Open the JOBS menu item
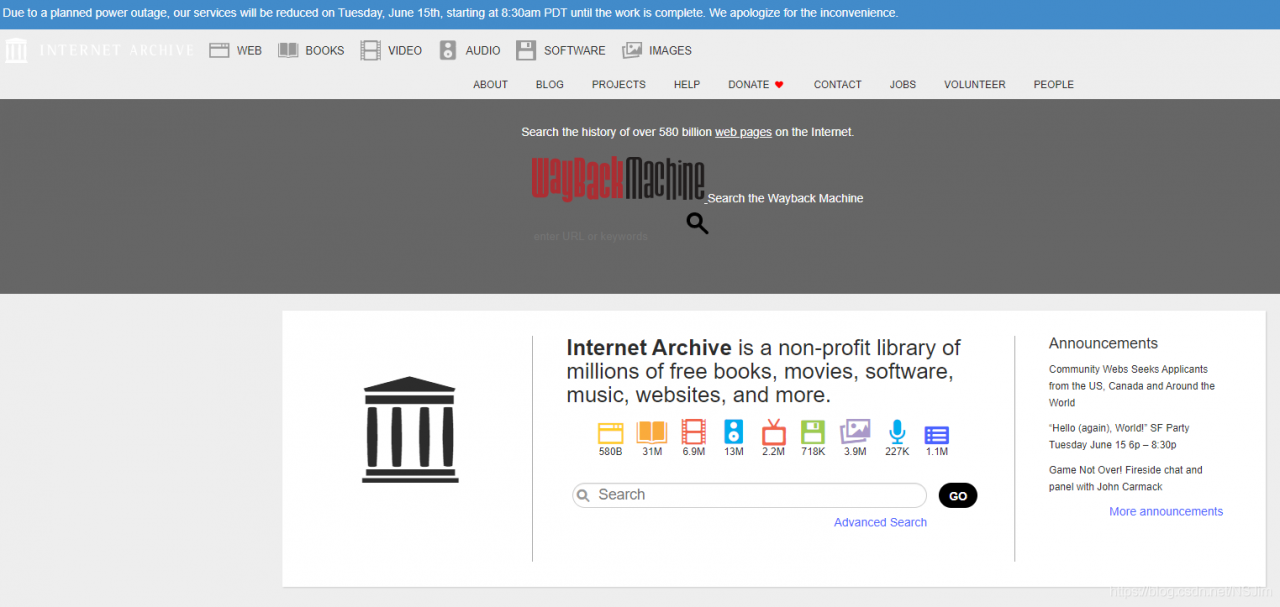This screenshot has width=1280, height=607. (903, 85)
